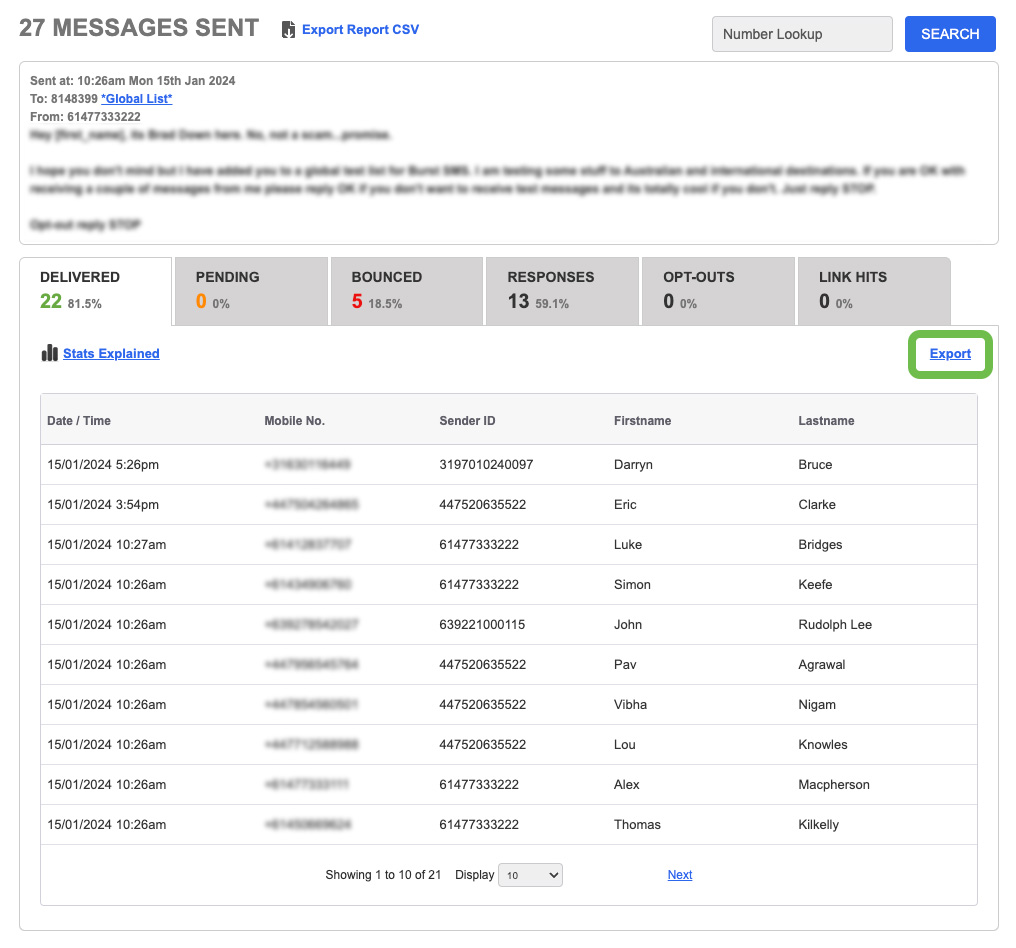This screenshot has width=1016, height=948.
Task: Click the bar chart stats icon
Action: (x=50, y=353)
